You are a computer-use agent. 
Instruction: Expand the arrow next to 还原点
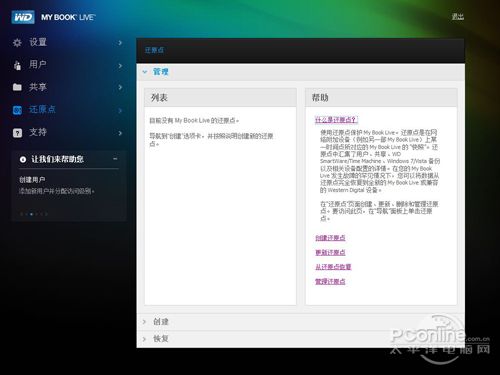(120, 110)
